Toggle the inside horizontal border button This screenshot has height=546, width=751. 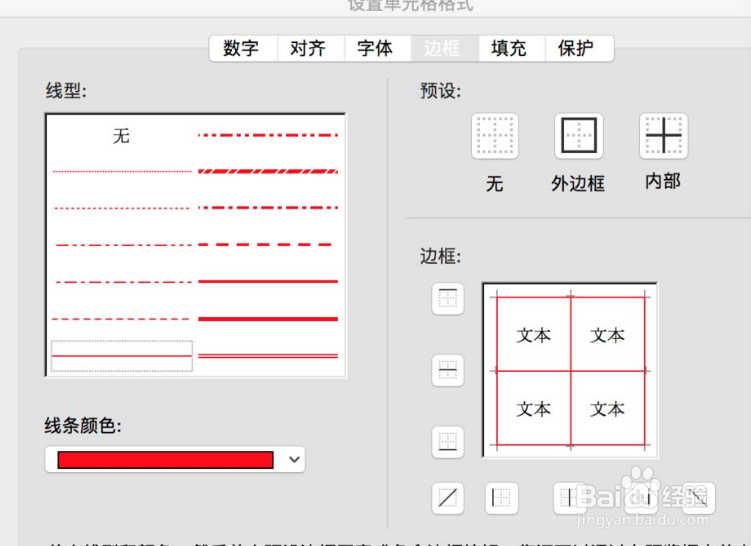pyautogui.click(x=448, y=370)
